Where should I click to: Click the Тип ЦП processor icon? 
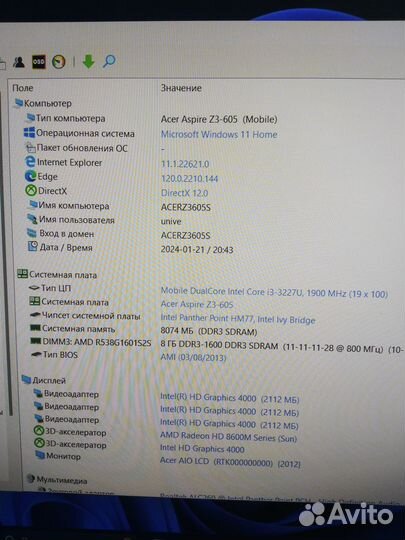tap(34, 288)
